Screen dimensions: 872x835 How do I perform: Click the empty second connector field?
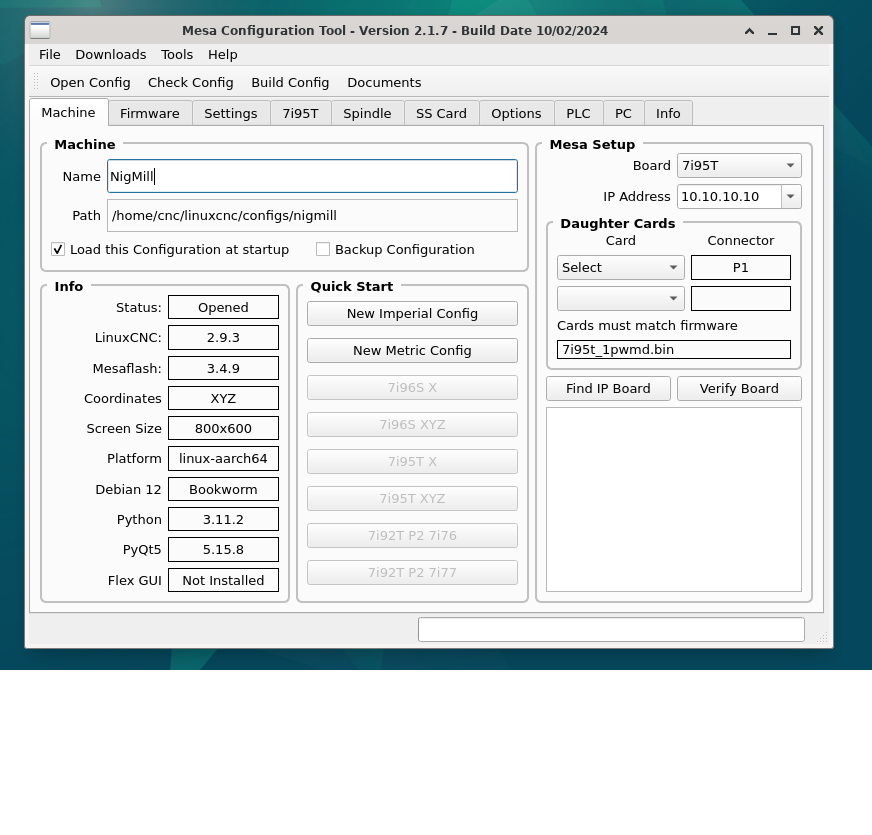pyautogui.click(x=741, y=299)
